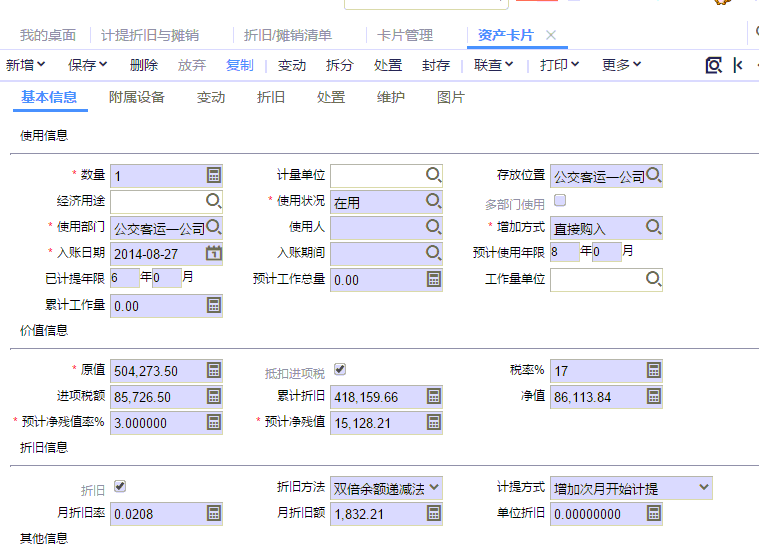Click search icon in 经济用途 field
The image size is (759, 547).
pyautogui.click(x=213, y=201)
